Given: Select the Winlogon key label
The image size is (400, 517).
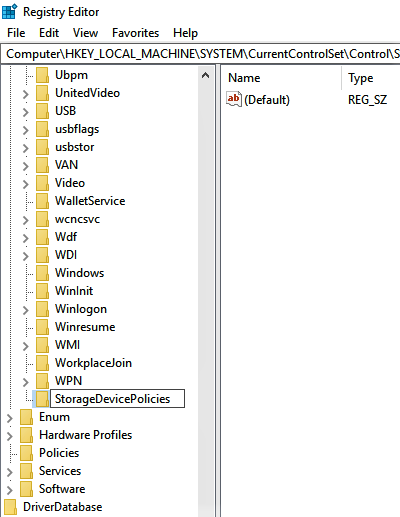Looking at the screenshot, I should click(81, 309).
